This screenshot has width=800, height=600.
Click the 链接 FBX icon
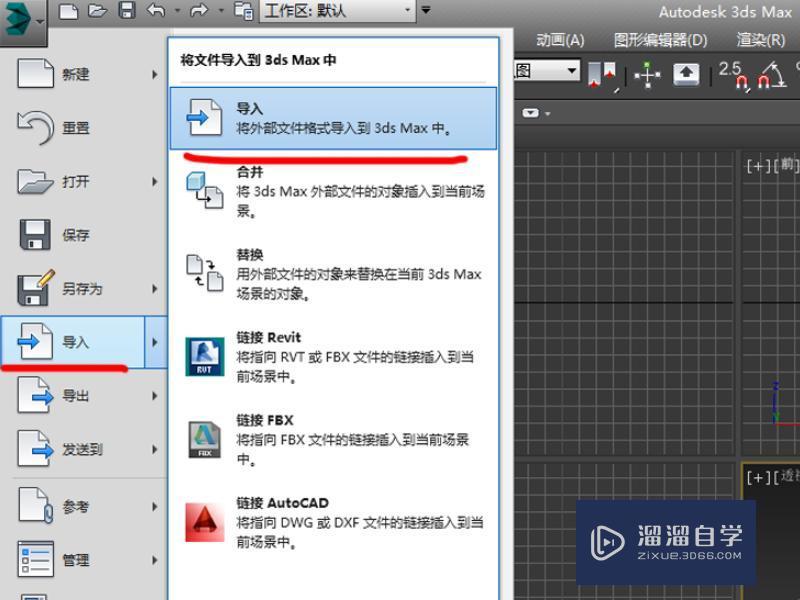pyautogui.click(x=206, y=434)
